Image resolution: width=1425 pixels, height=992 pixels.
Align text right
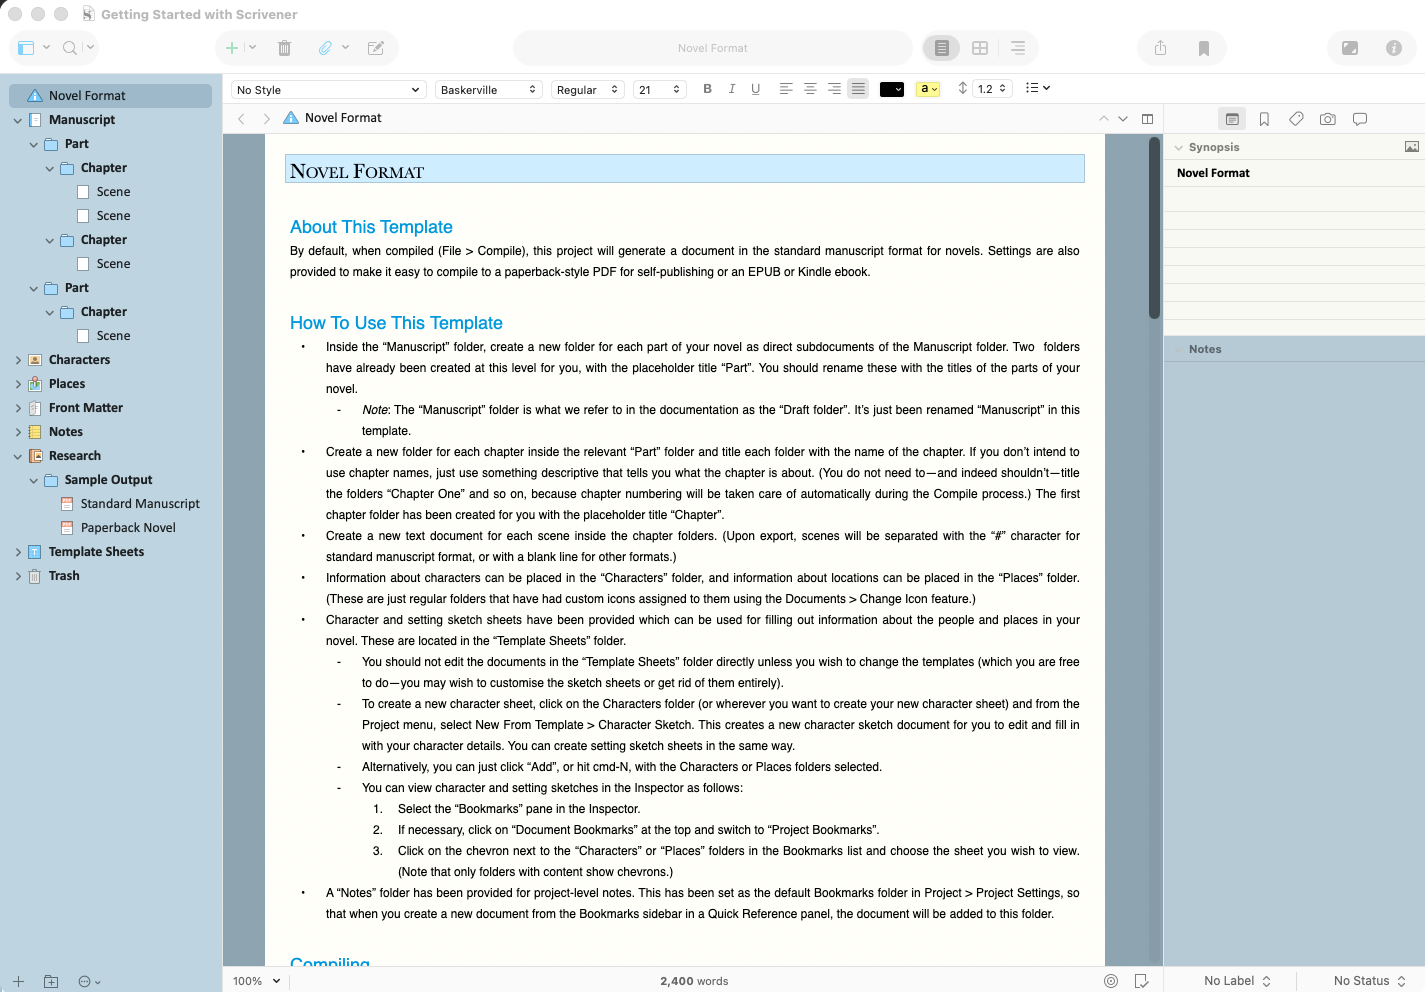pos(834,89)
